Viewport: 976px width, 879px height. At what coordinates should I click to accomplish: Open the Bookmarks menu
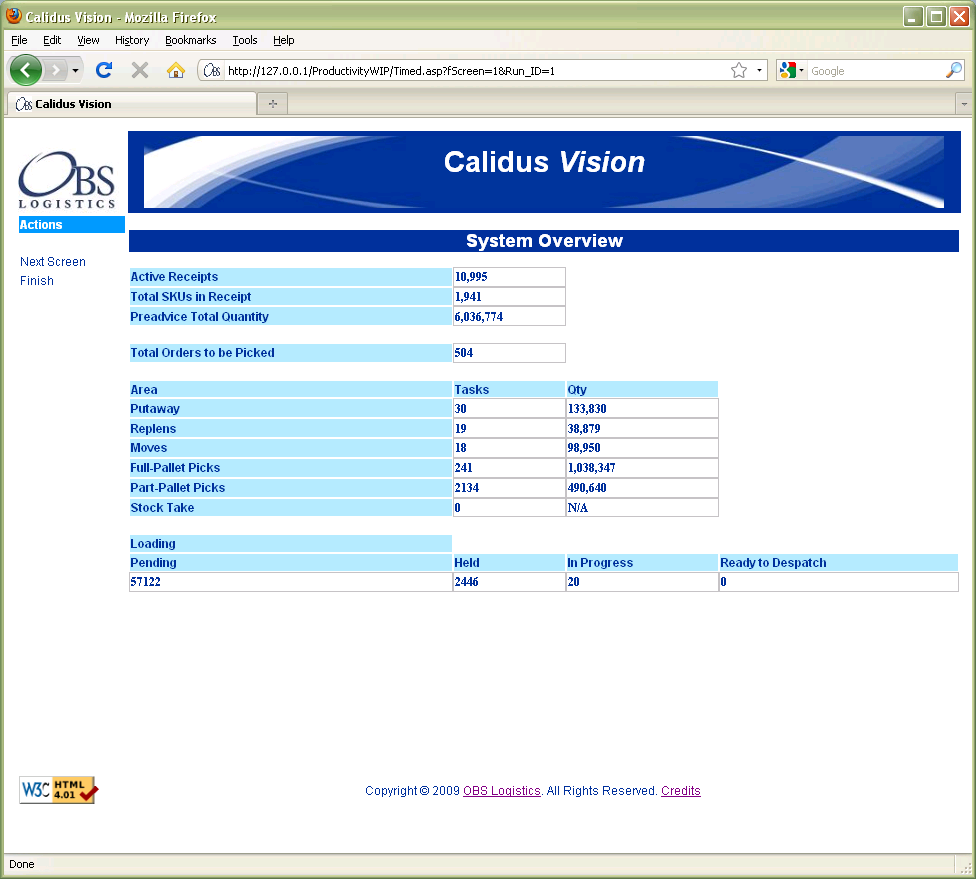tap(190, 40)
